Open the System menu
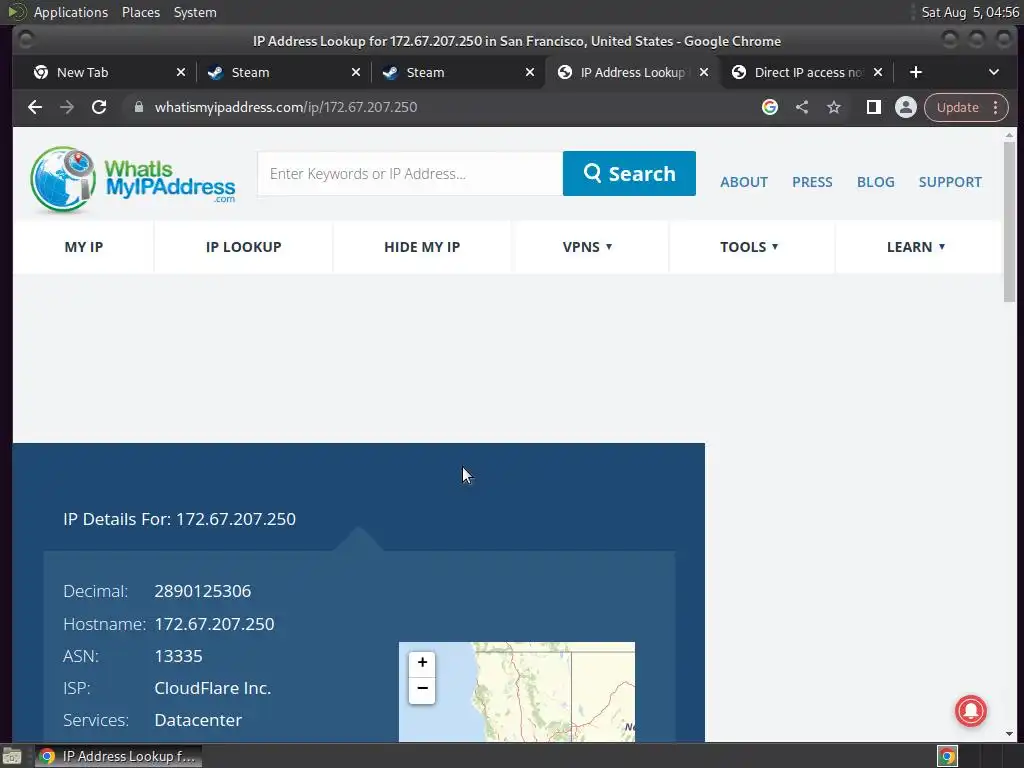Viewport: 1024px width, 768px height. point(195,12)
